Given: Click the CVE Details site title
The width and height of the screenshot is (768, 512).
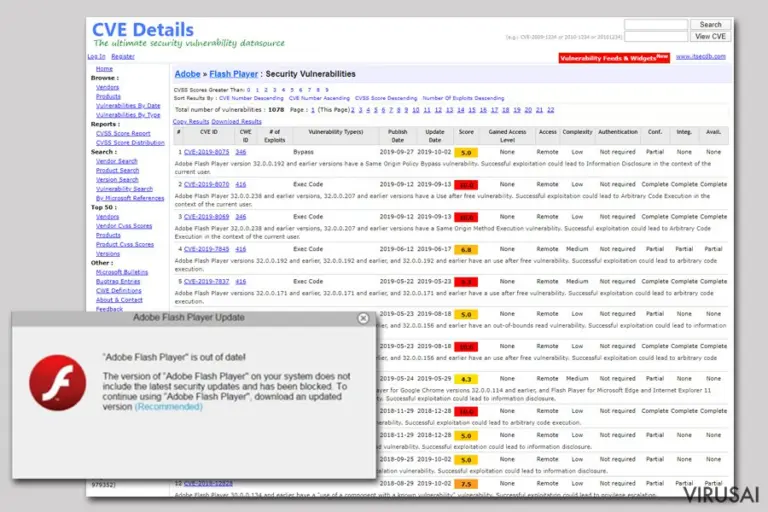Looking at the screenshot, I should point(143,29).
